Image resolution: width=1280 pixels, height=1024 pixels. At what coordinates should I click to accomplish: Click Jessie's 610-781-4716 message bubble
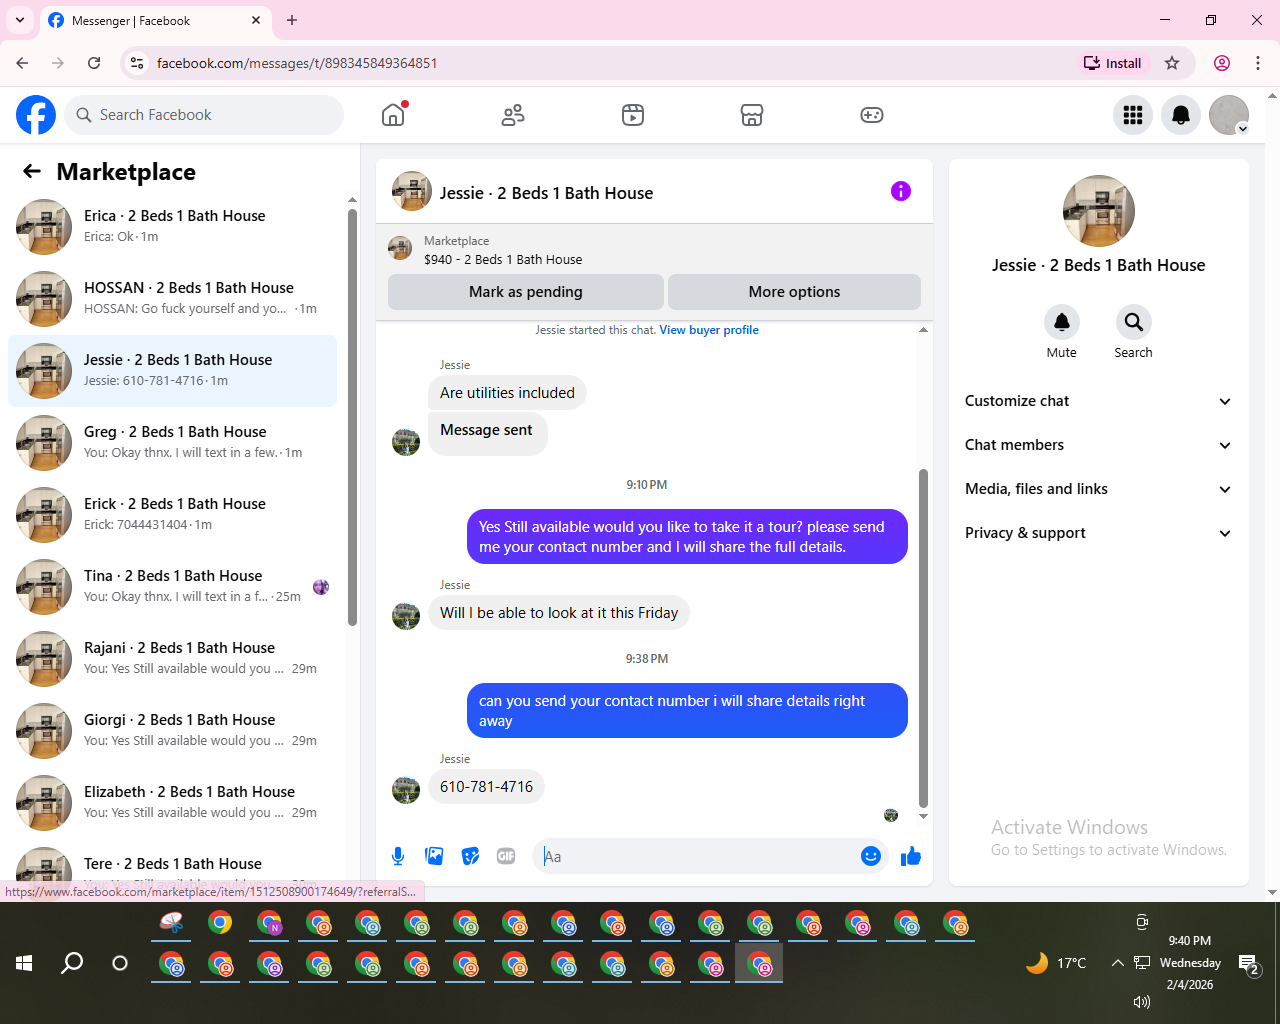tap(486, 787)
